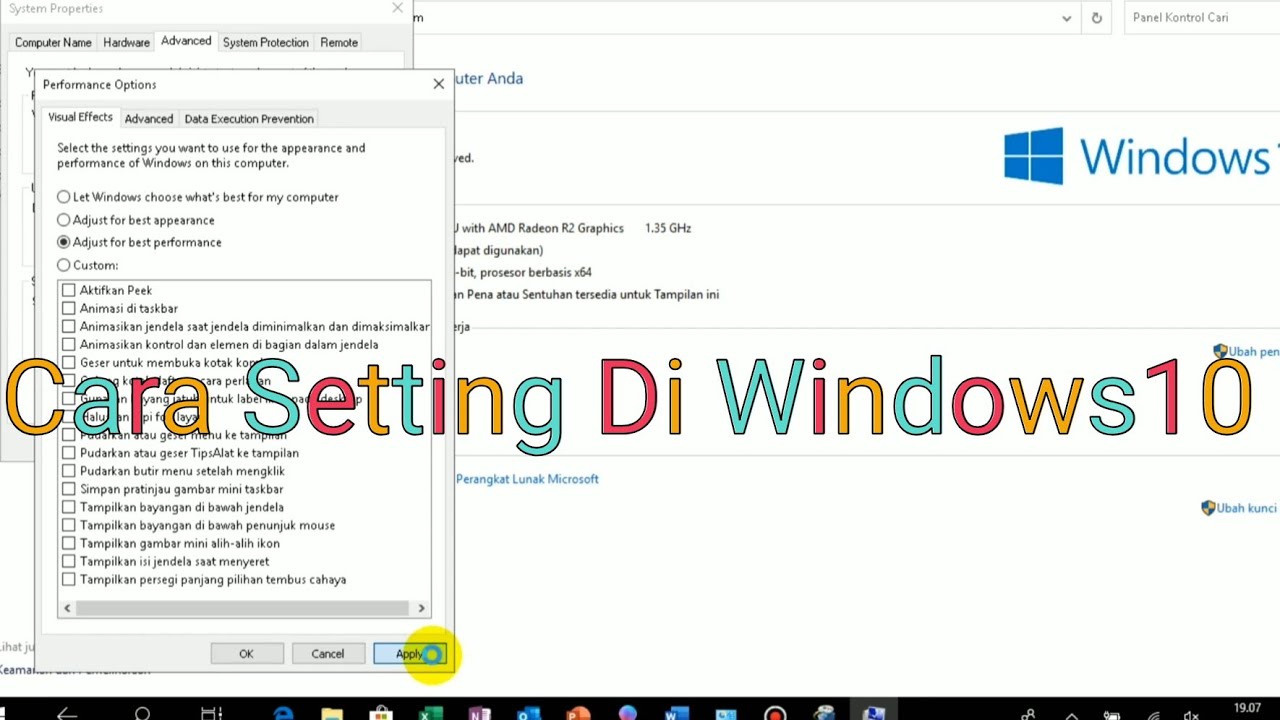Enable Pudarkan atau geser TipsAlat ke tampilan

tap(69, 453)
